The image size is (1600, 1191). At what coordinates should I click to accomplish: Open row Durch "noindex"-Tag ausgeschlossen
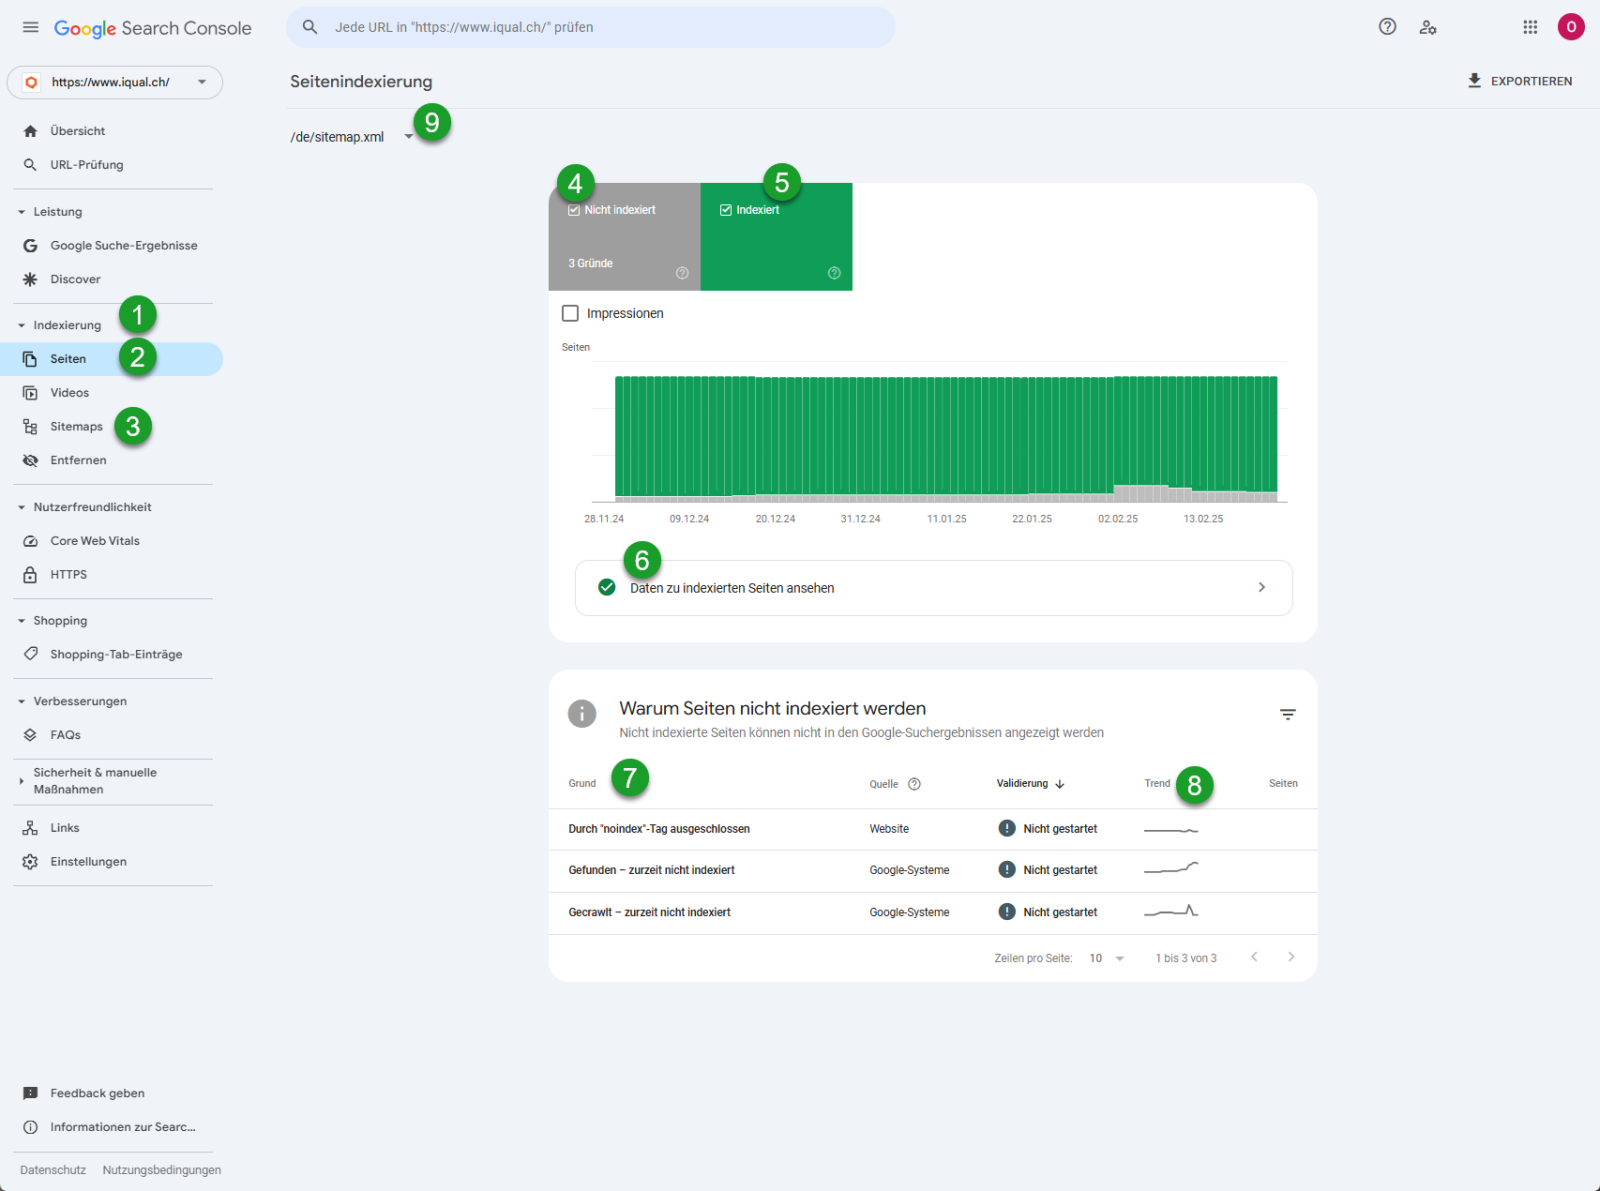tap(932, 829)
